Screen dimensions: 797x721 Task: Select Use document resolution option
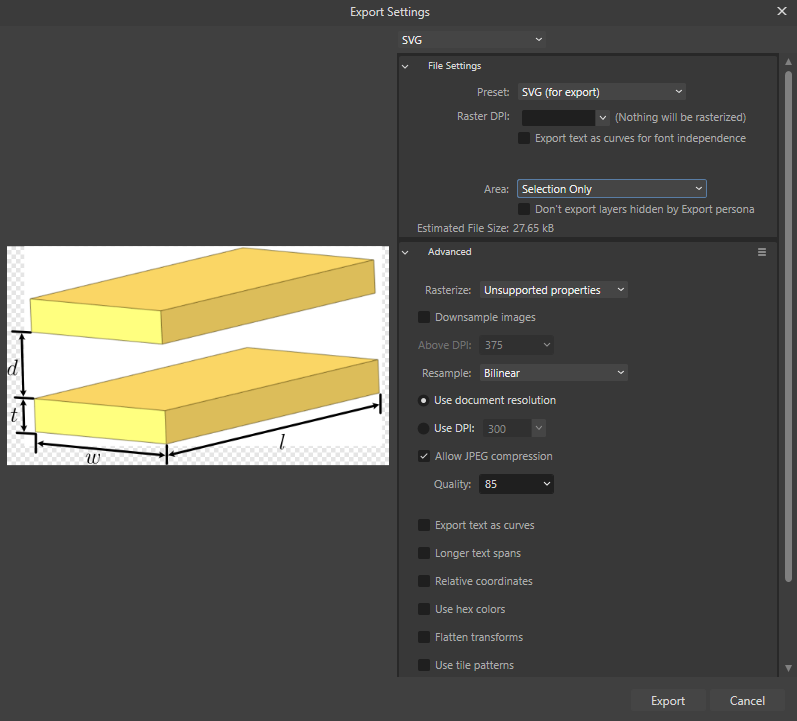pos(424,401)
